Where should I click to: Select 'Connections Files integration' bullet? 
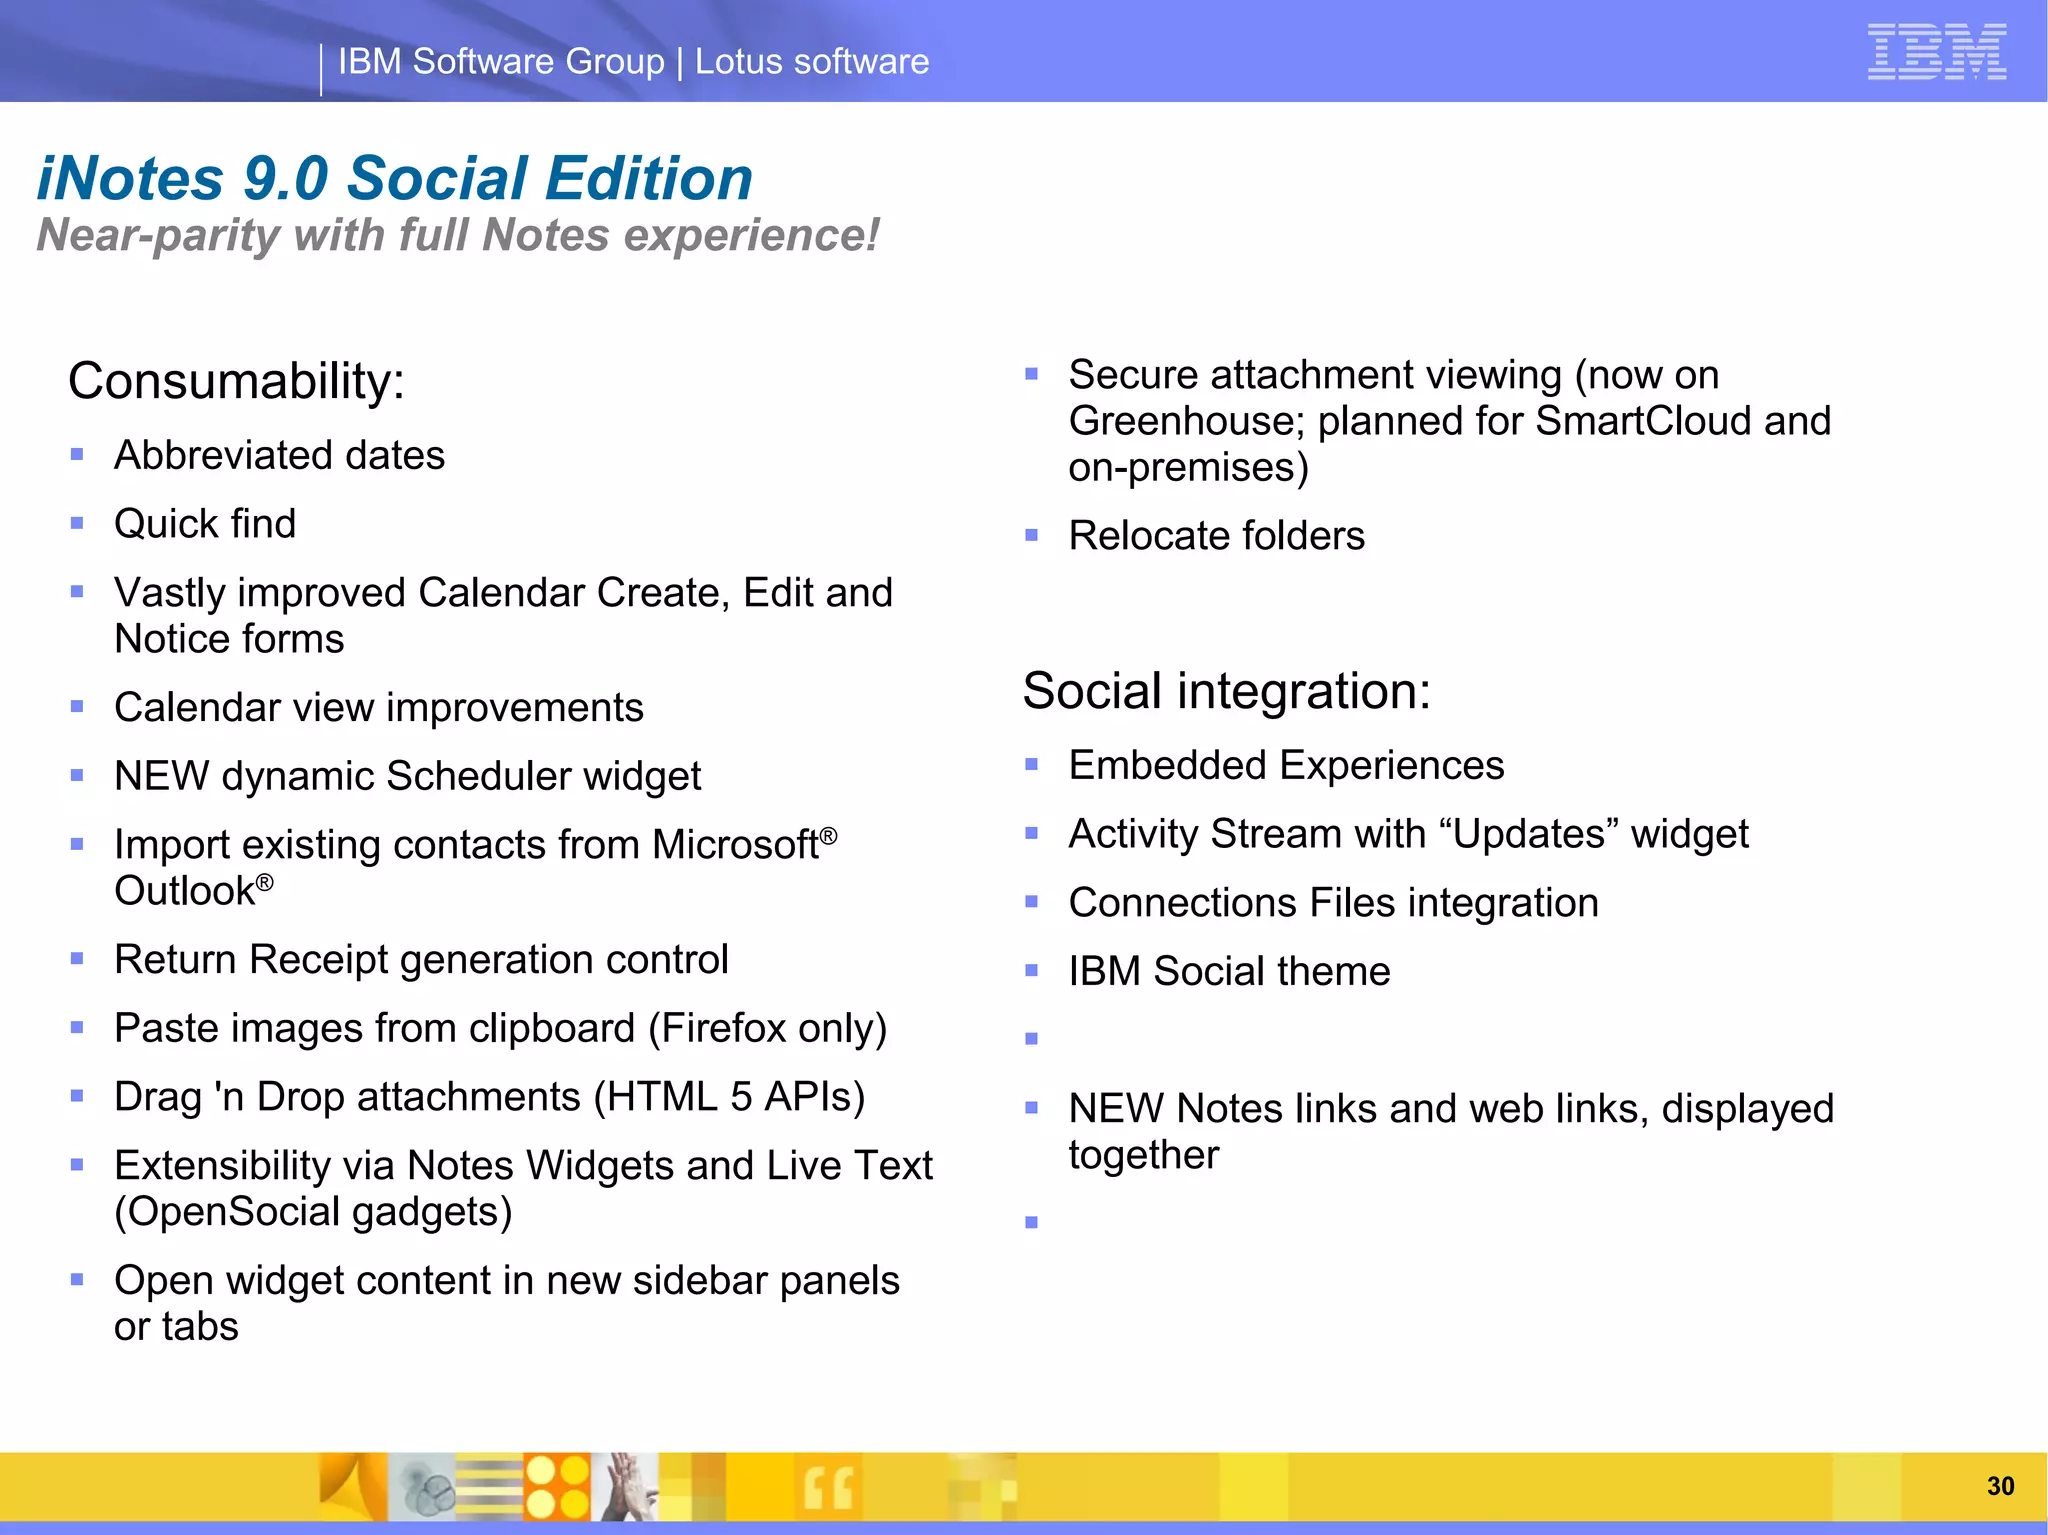[x=1333, y=903]
